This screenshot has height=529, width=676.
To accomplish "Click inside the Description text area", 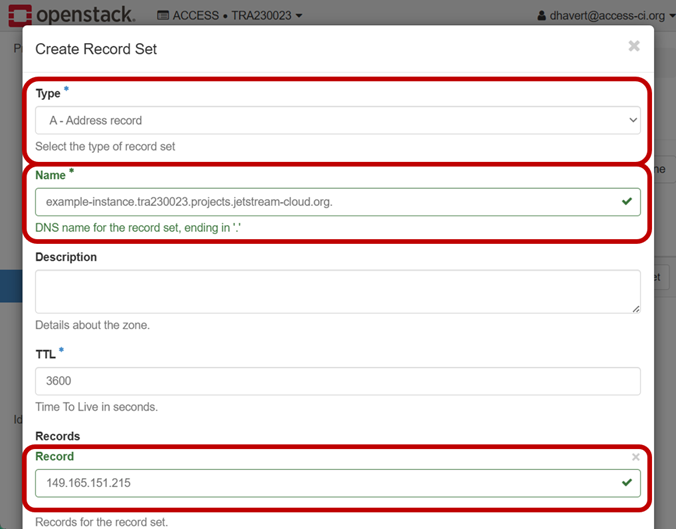I will pos(337,291).
